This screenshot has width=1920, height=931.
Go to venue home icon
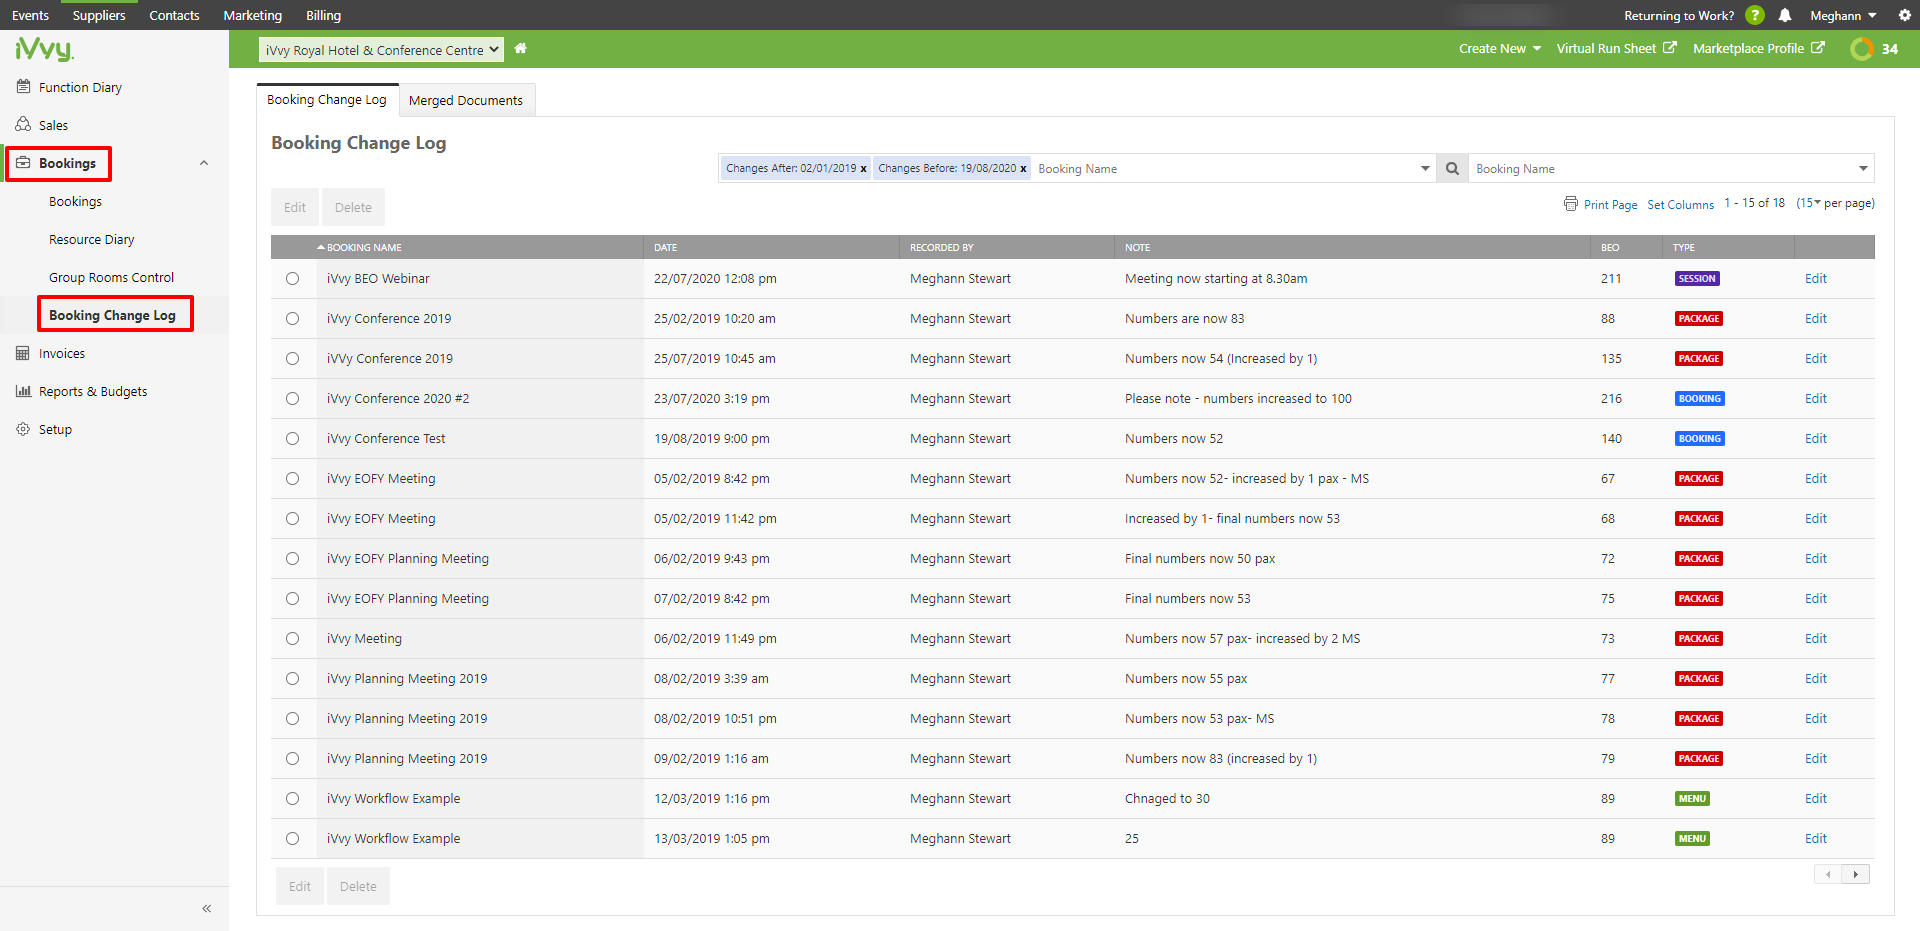click(x=521, y=48)
